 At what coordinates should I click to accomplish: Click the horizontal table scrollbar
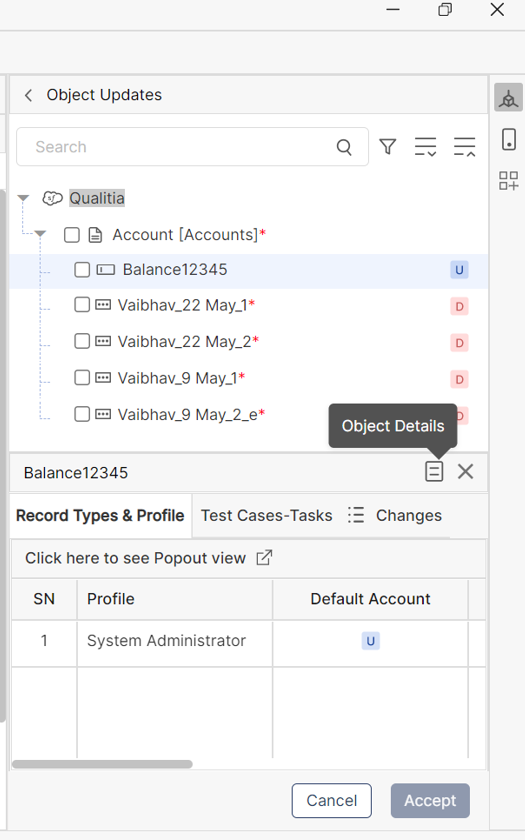(x=102, y=764)
